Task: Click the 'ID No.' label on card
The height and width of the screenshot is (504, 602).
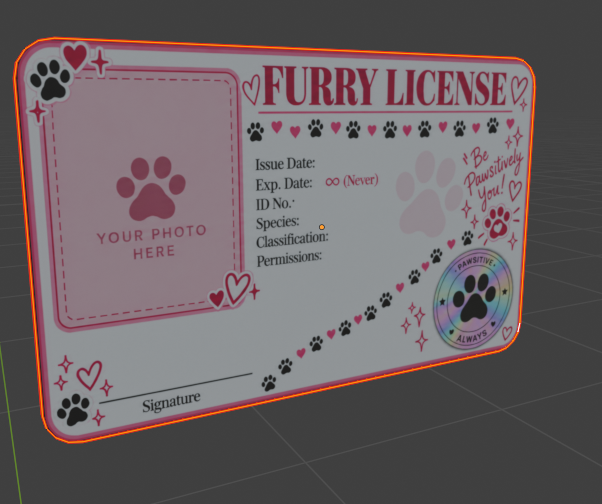Action: (x=275, y=204)
